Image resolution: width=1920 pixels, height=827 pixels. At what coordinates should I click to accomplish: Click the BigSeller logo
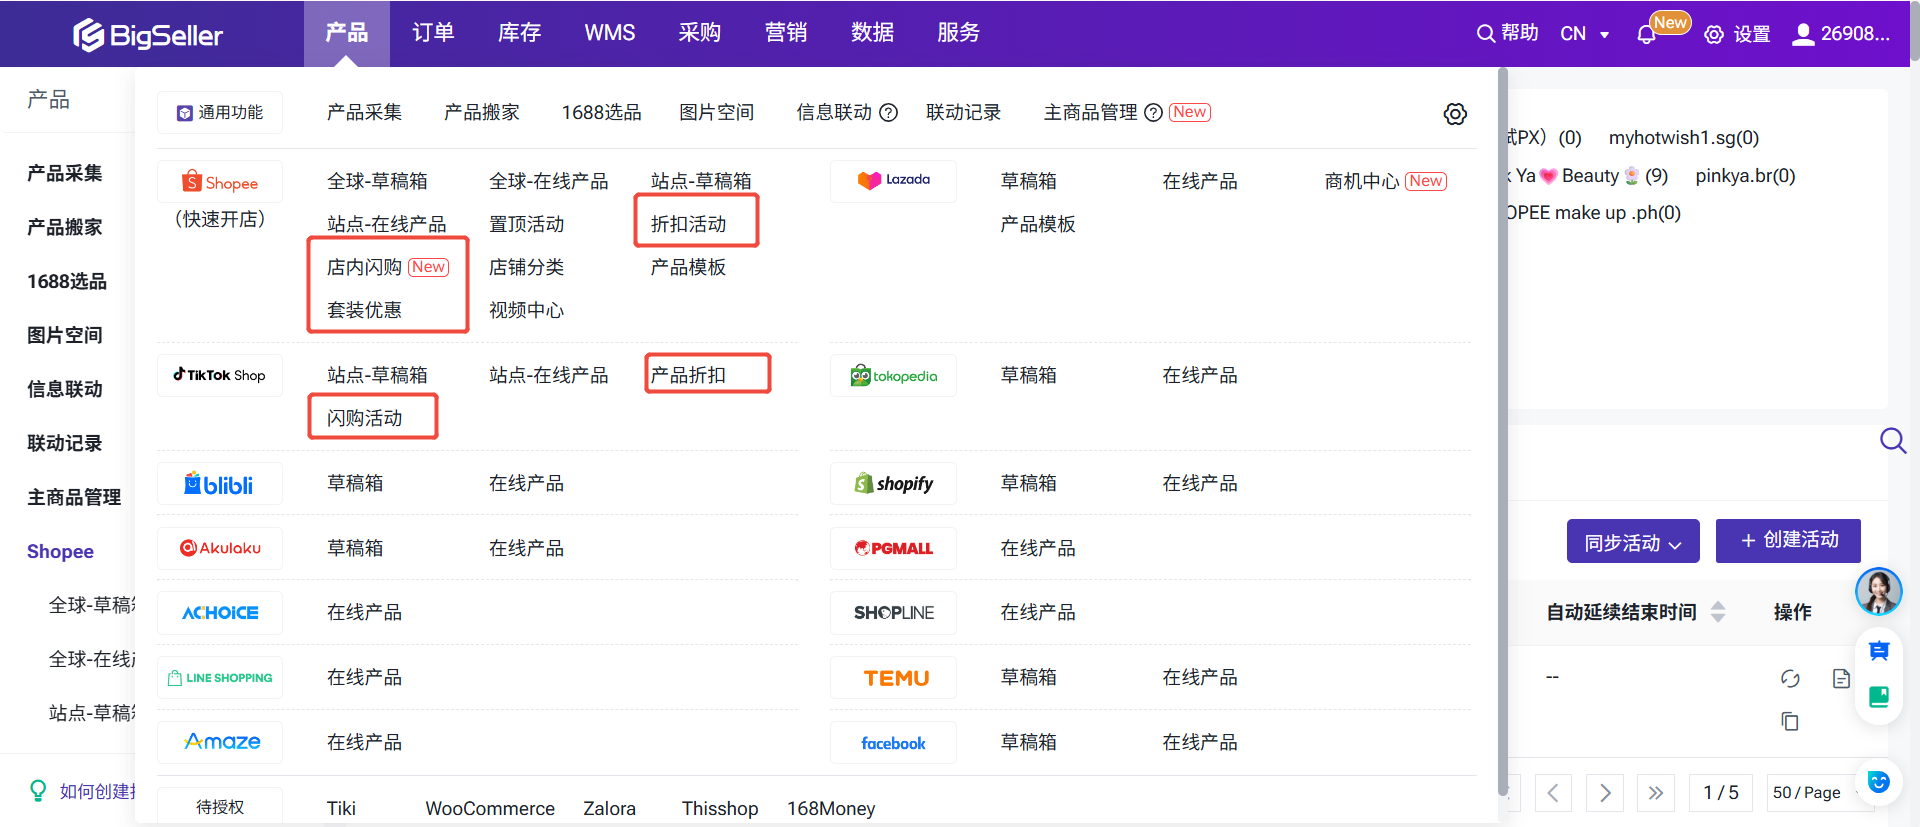148,35
